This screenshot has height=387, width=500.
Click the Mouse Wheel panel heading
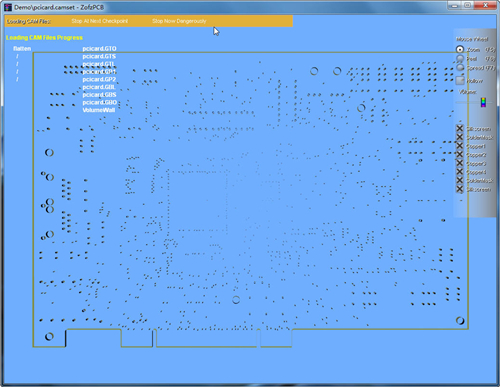[472, 39]
